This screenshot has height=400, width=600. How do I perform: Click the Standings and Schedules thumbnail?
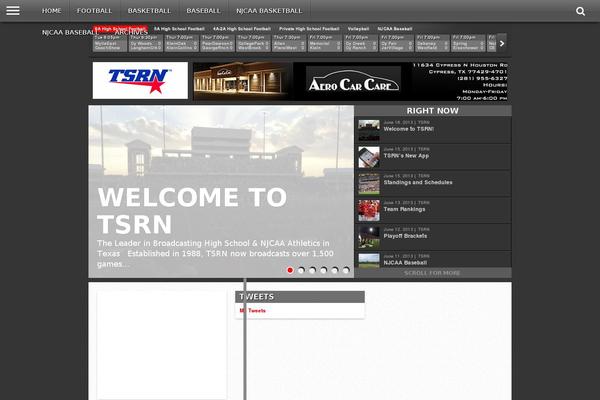pos(369,184)
